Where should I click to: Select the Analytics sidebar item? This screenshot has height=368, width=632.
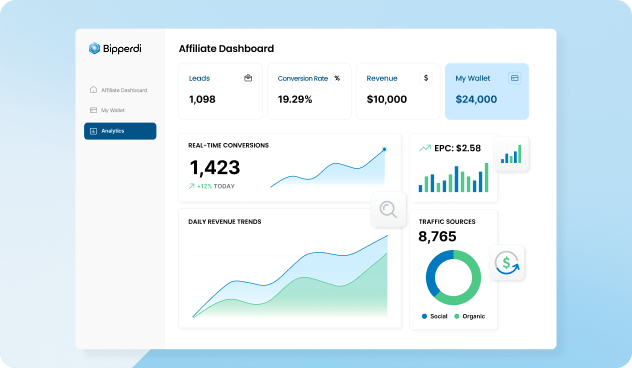[x=120, y=131]
